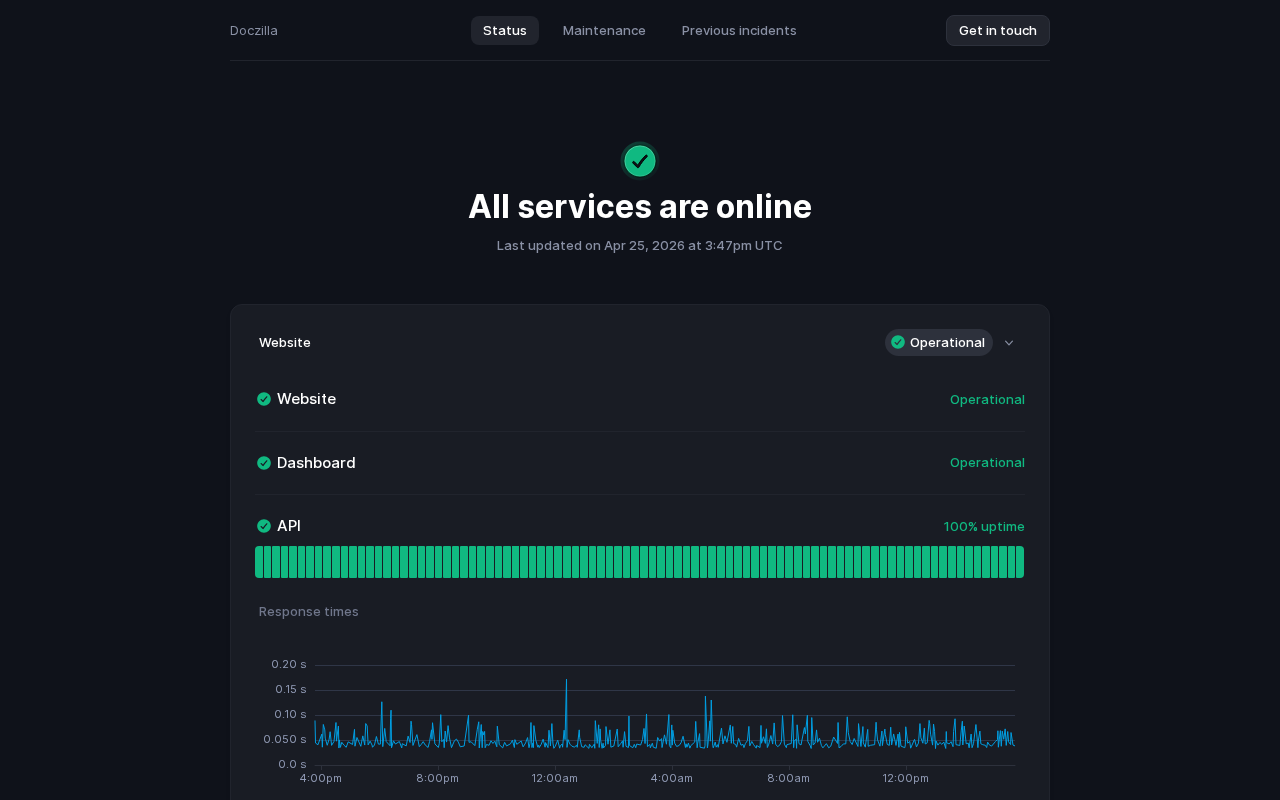Viewport: 1280px width, 800px height.
Task: Go to Previous incidents tab
Action: tap(739, 30)
